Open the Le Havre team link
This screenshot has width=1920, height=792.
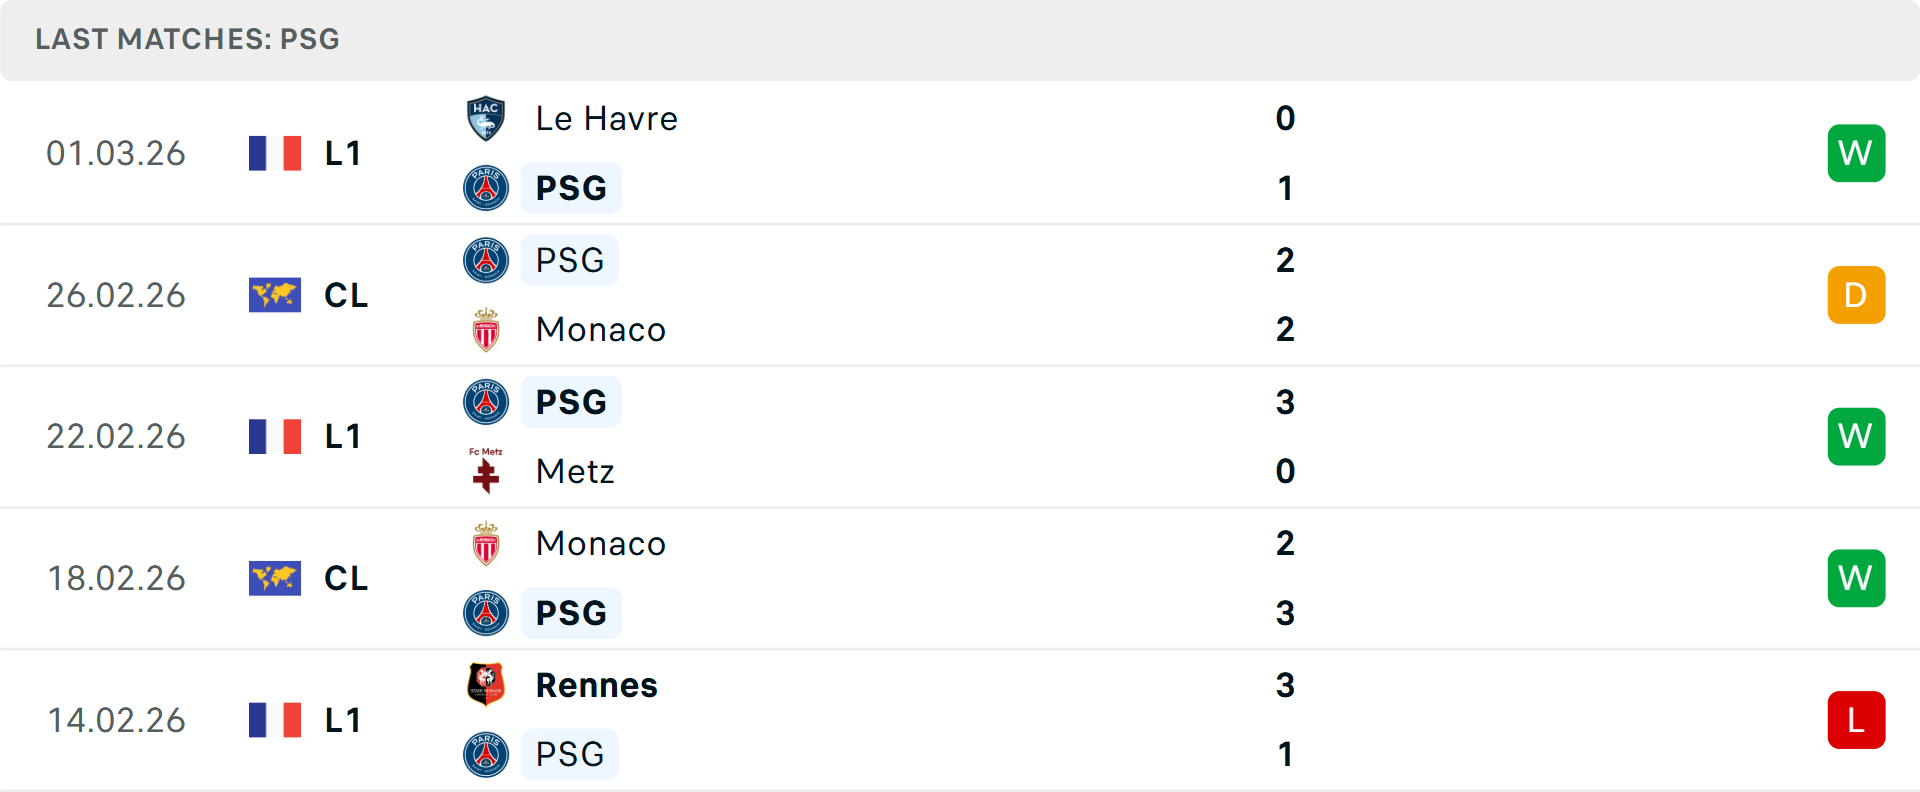(x=606, y=119)
